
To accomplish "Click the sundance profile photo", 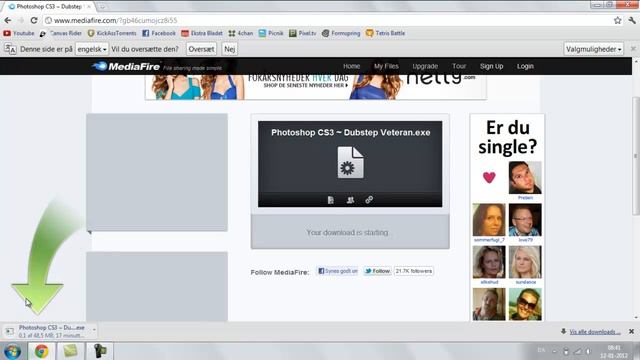I will (x=525, y=262).
